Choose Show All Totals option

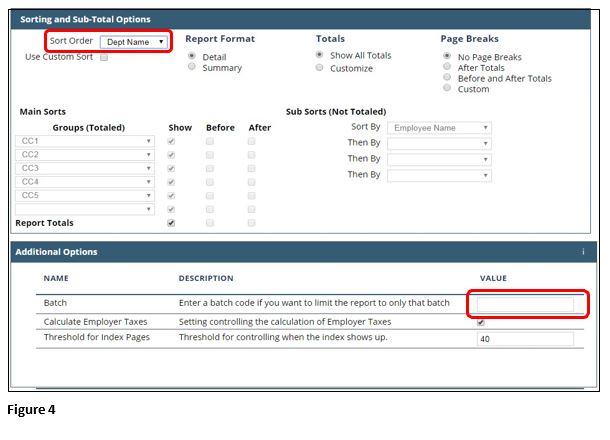[320, 55]
